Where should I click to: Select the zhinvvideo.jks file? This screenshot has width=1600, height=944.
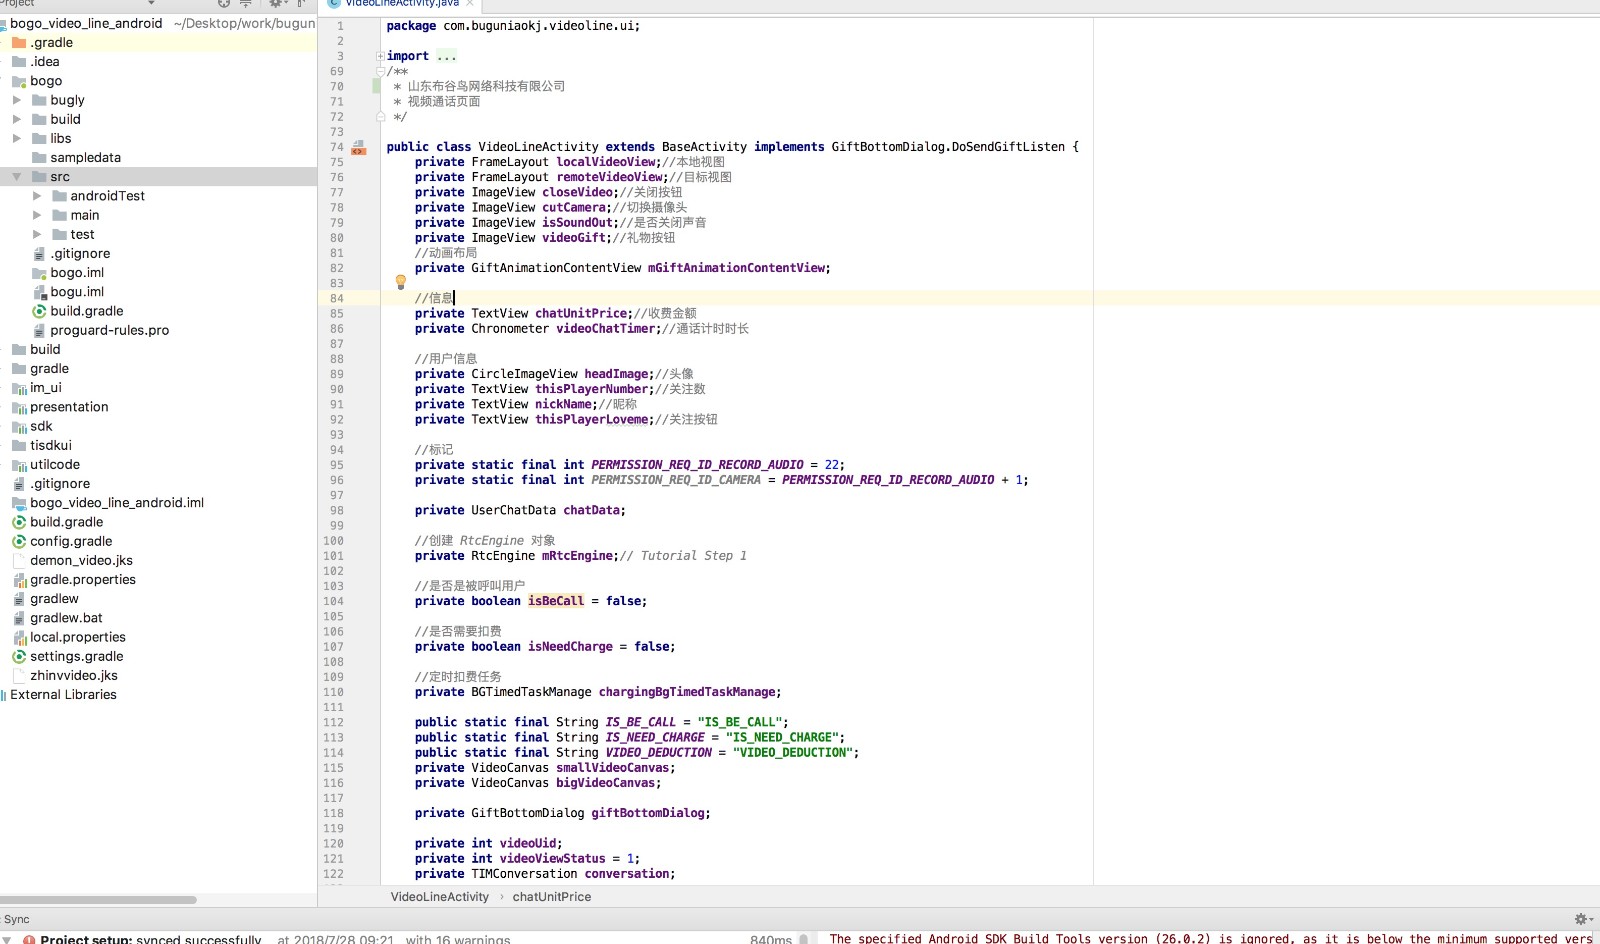click(x=74, y=676)
